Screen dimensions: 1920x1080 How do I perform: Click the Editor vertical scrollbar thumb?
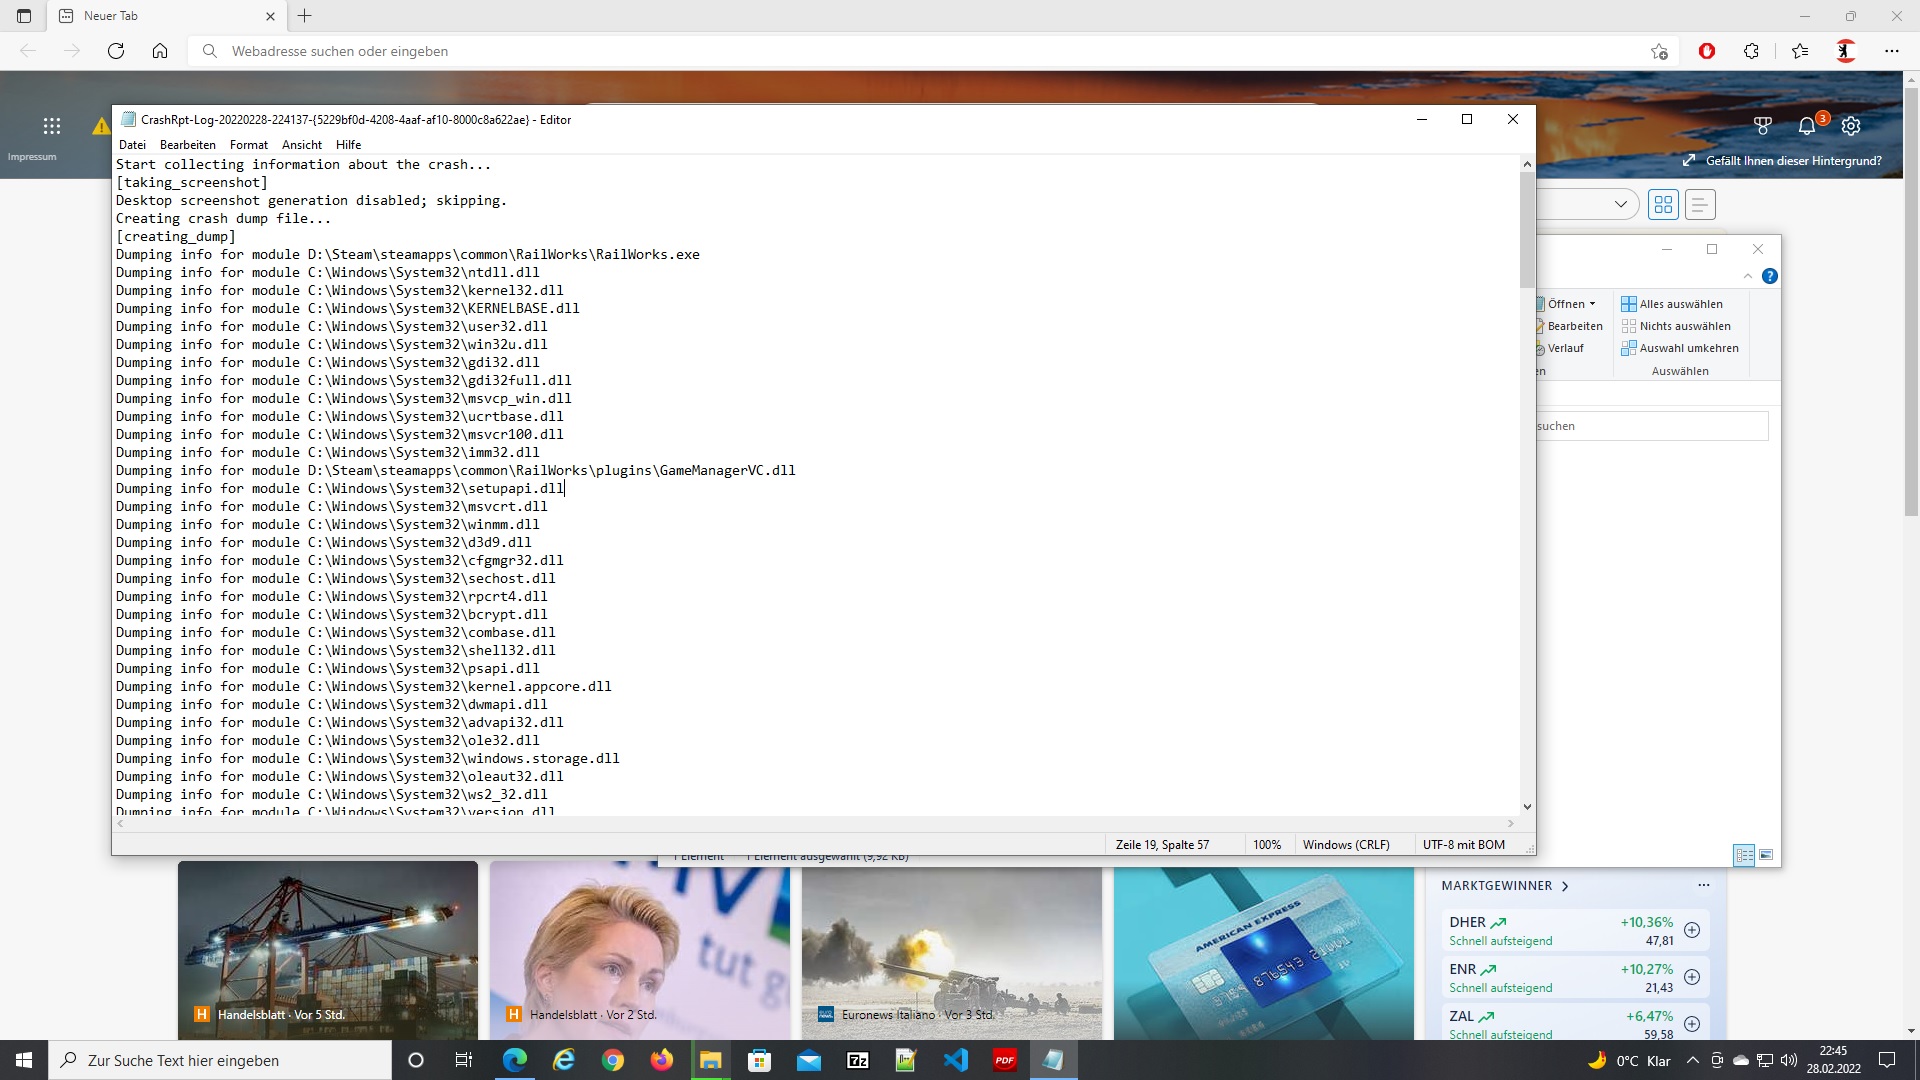click(1527, 229)
